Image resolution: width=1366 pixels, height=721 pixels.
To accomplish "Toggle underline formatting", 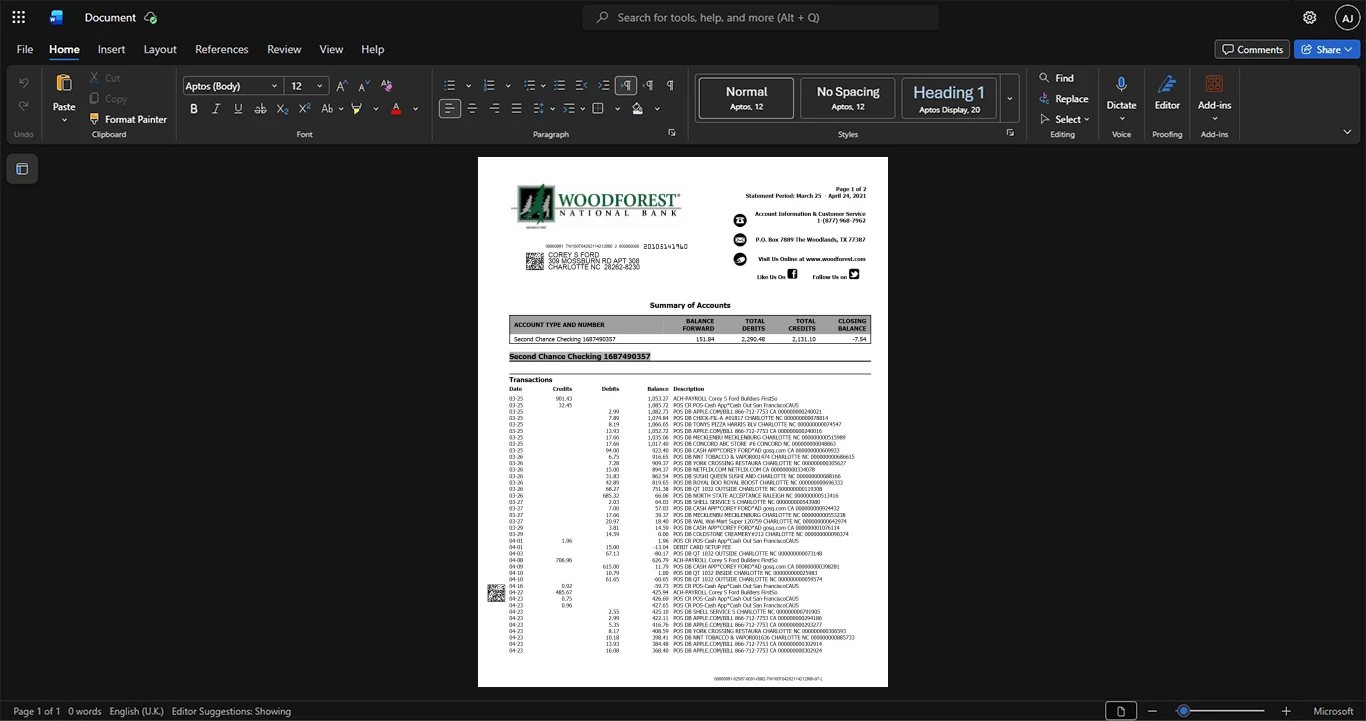I will click(x=238, y=108).
